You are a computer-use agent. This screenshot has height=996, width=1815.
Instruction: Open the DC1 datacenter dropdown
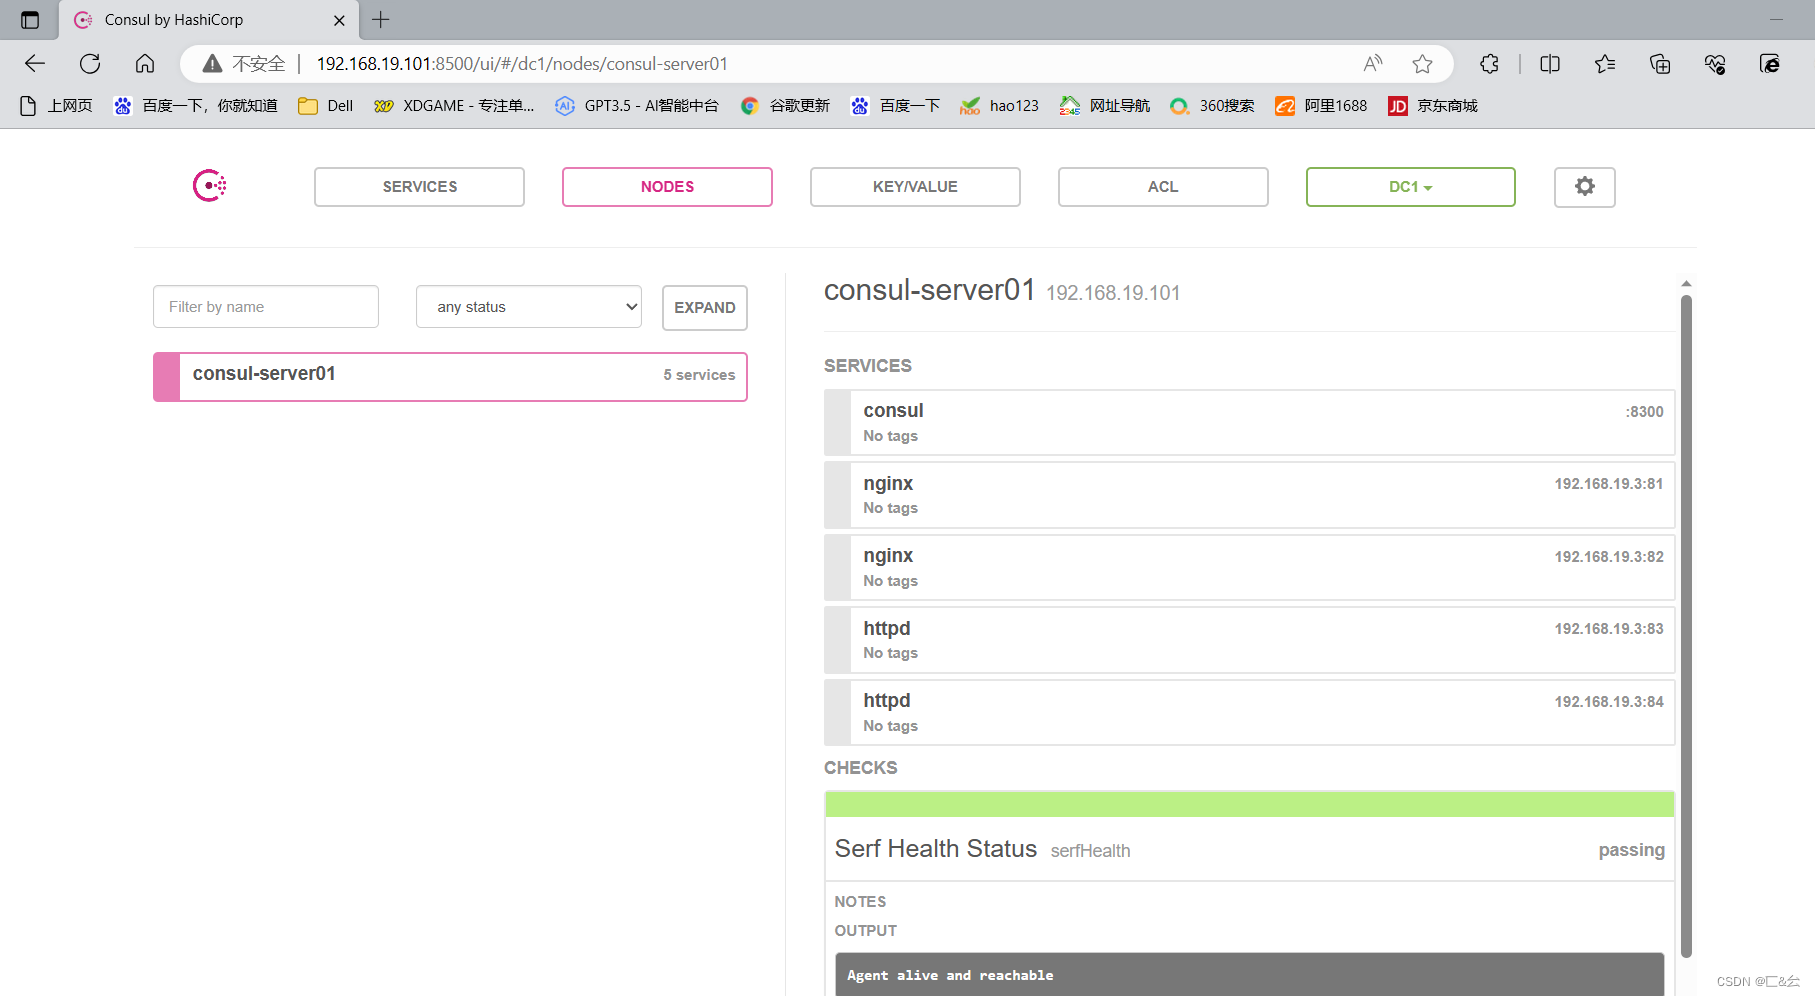1410,186
